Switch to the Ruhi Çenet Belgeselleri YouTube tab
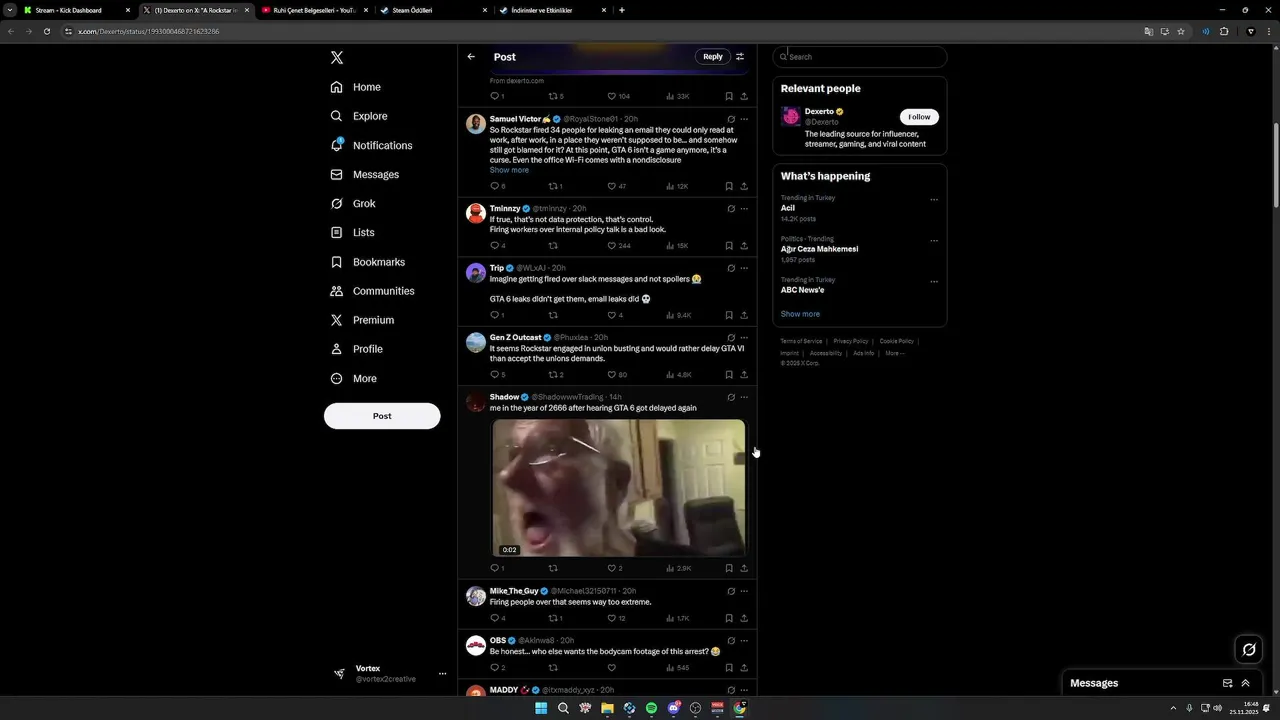Viewport: 1280px width, 720px height. 313,10
